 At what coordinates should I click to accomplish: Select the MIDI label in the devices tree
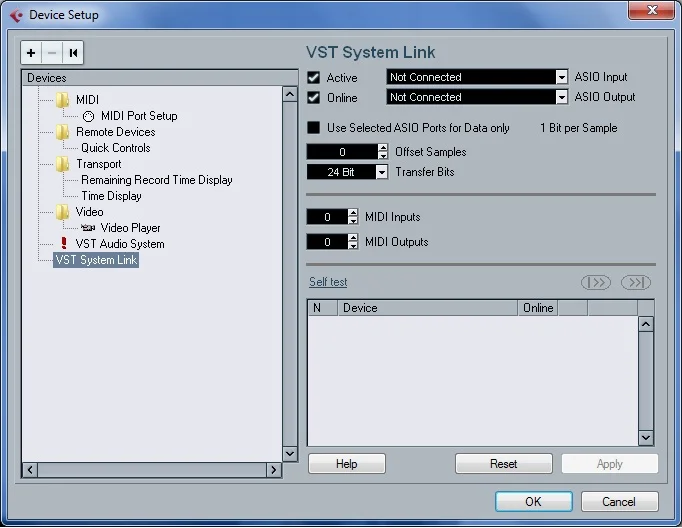pos(87,100)
